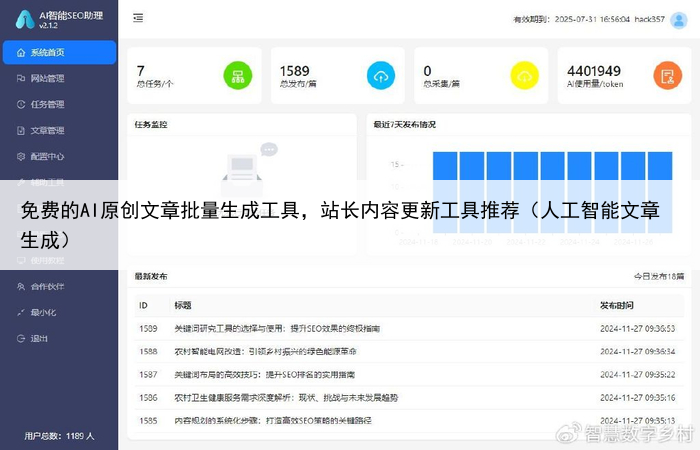Viewport: 700px width, 450px height.
Task: Click the 发布时间 column header
Action: pyautogui.click(x=617, y=305)
